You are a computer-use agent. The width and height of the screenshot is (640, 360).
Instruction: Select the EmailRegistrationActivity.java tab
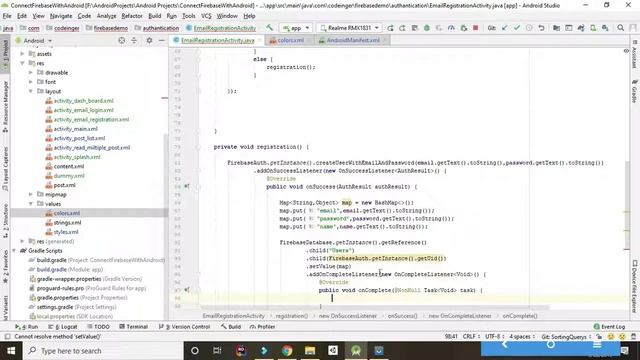pos(218,40)
